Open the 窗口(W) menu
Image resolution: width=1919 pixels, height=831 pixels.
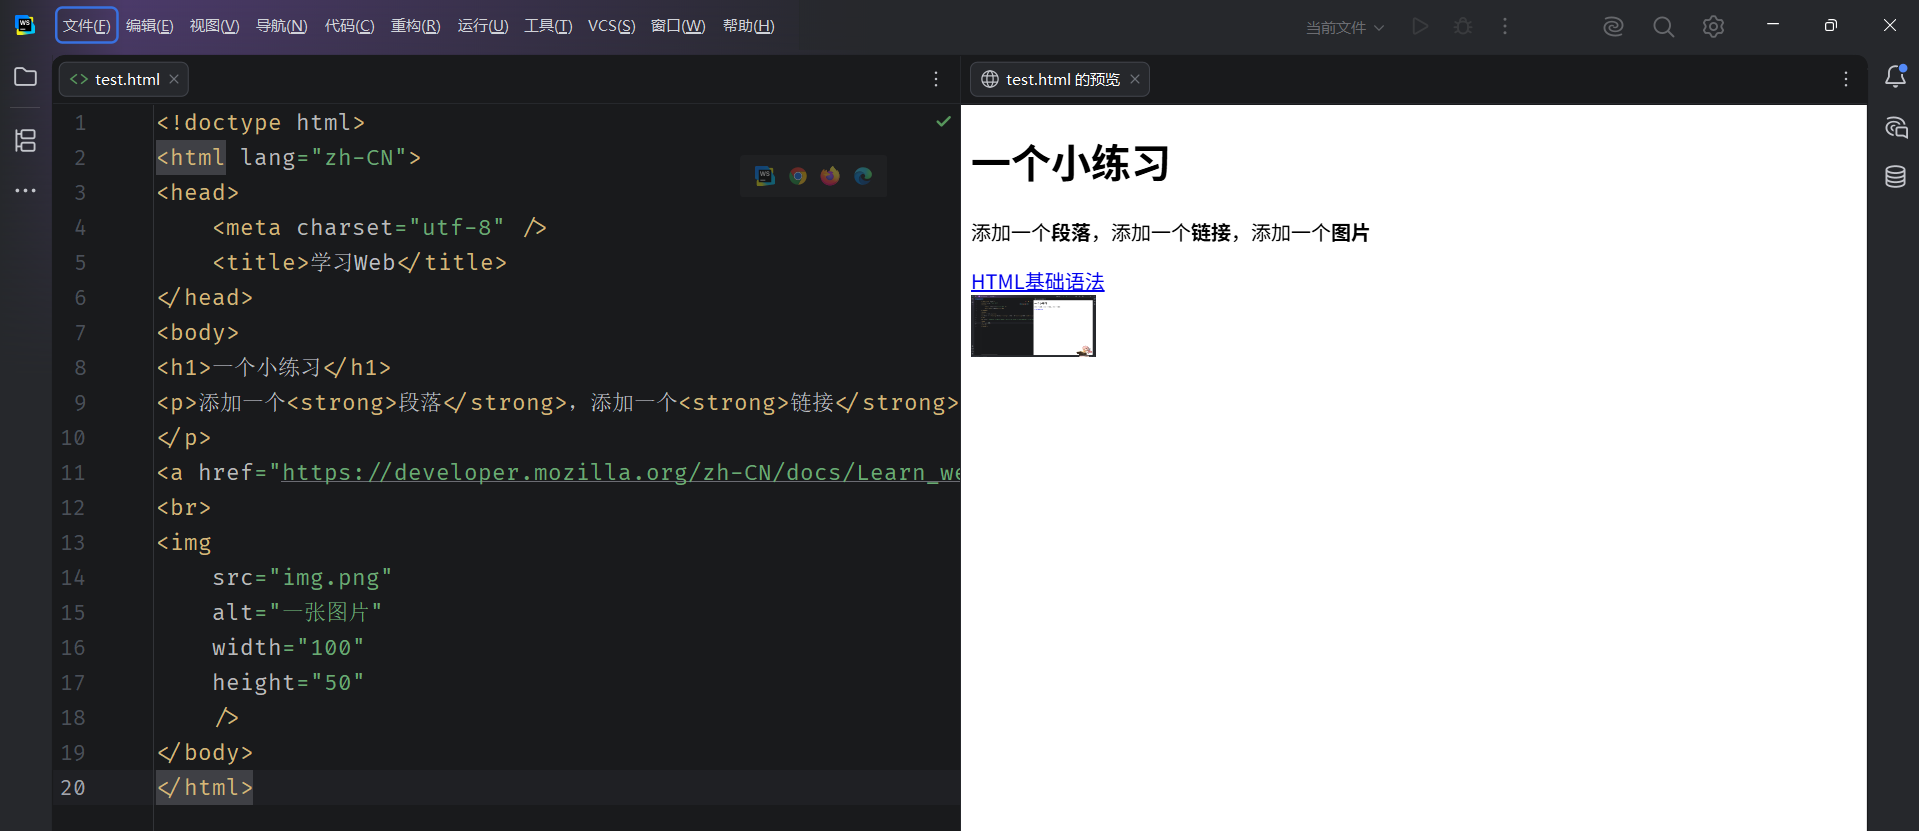(678, 26)
